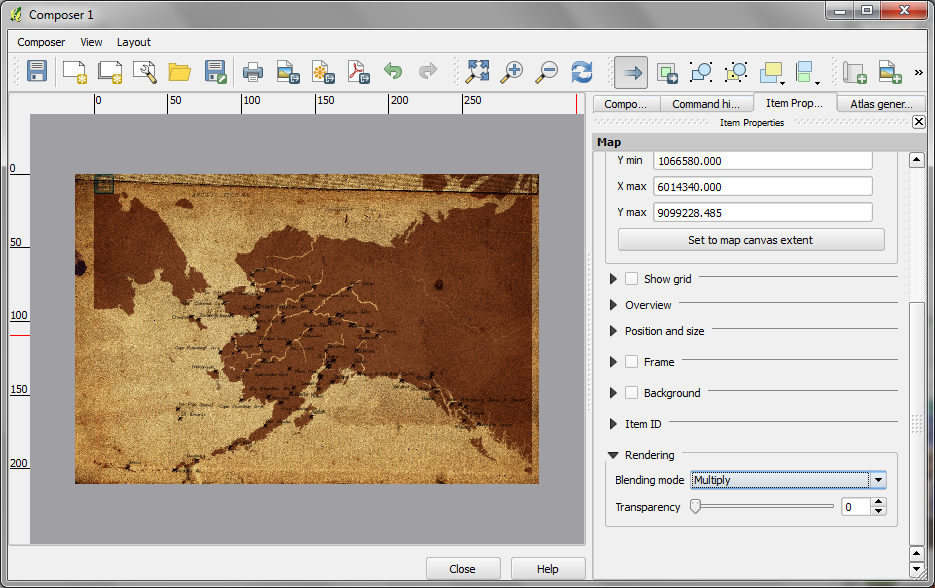
Task: Zoom to full extent of composition
Action: pyautogui.click(x=477, y=72)
